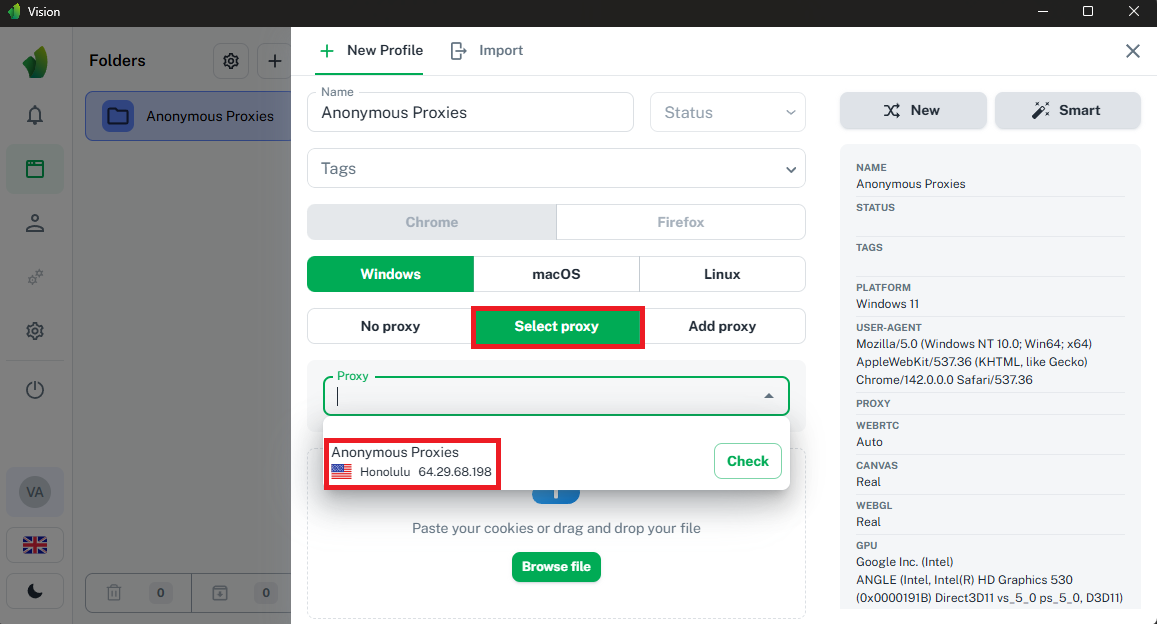1157x624 pixels.
Task: Open the team members section icon
Action: pos(34,222)
